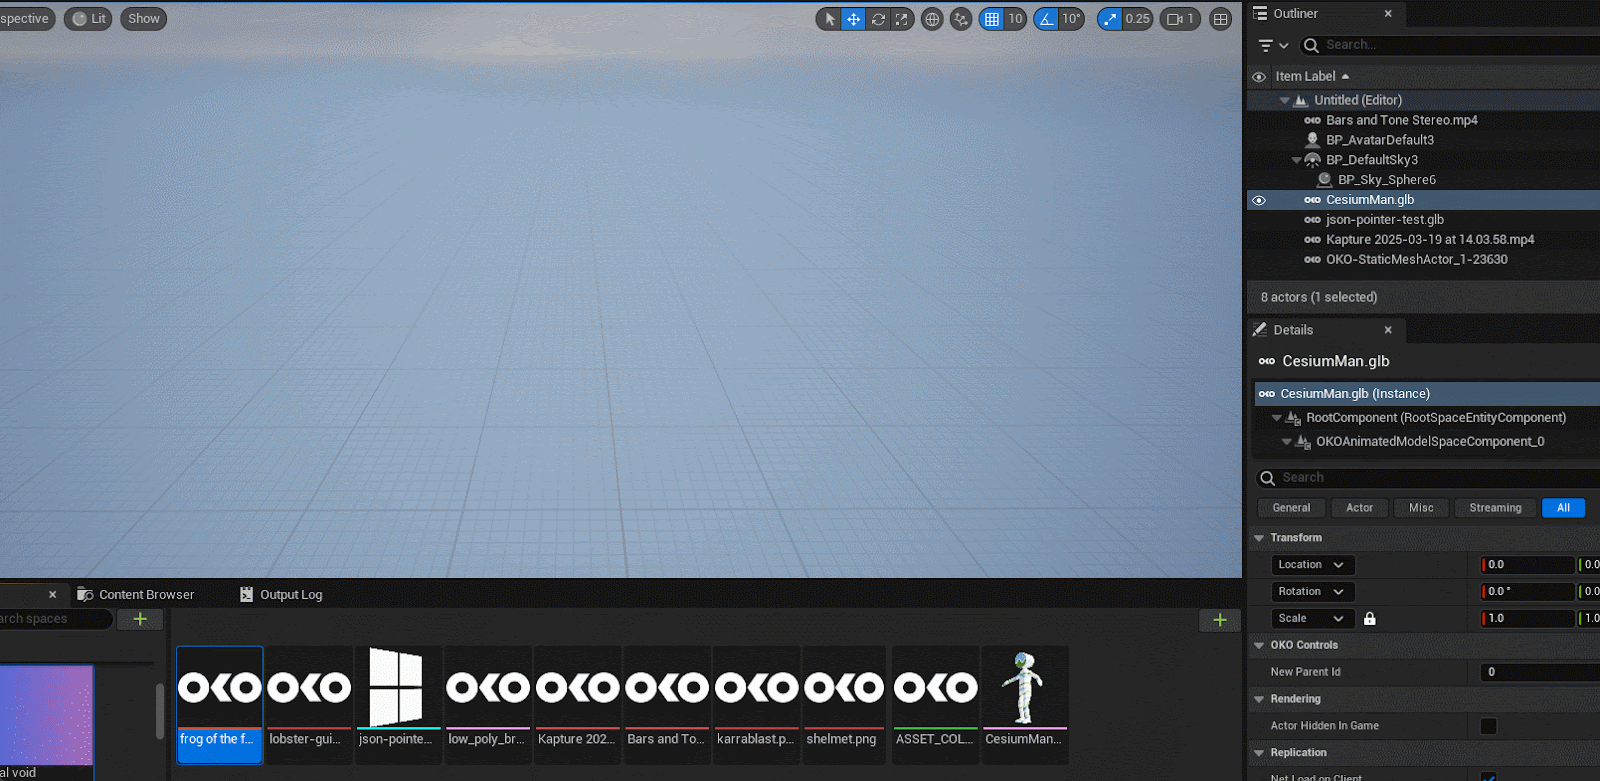Open the Location dropdown in Transform
1600x781 pixels.
(1312, 565)
